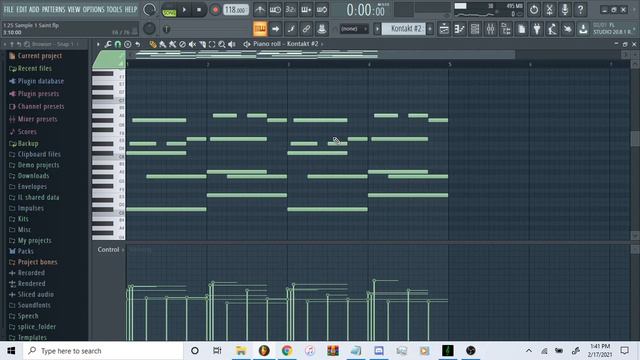
Task: Open the piano roll stamp options
Action: [x=128, y=44]
